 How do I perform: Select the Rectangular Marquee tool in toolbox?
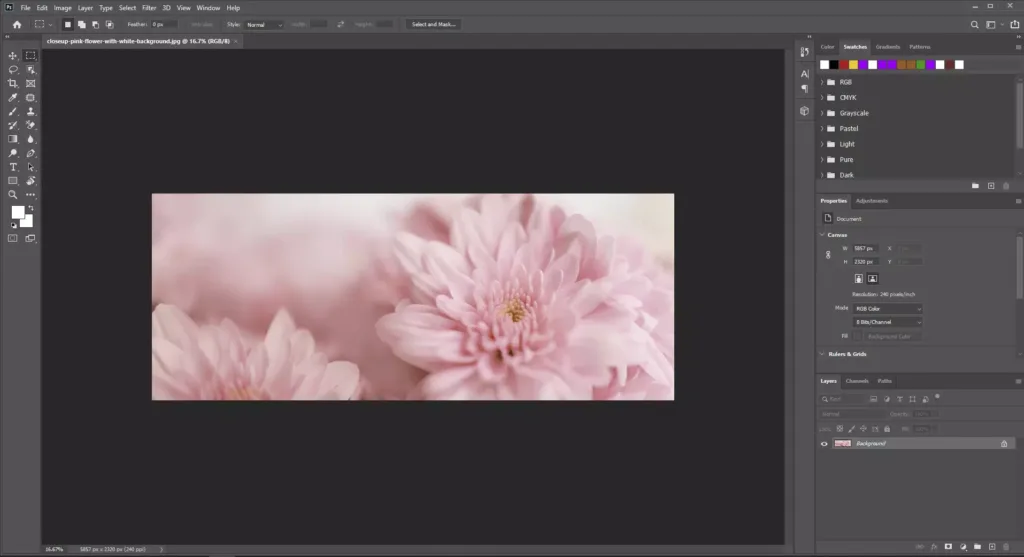[31, 56]
